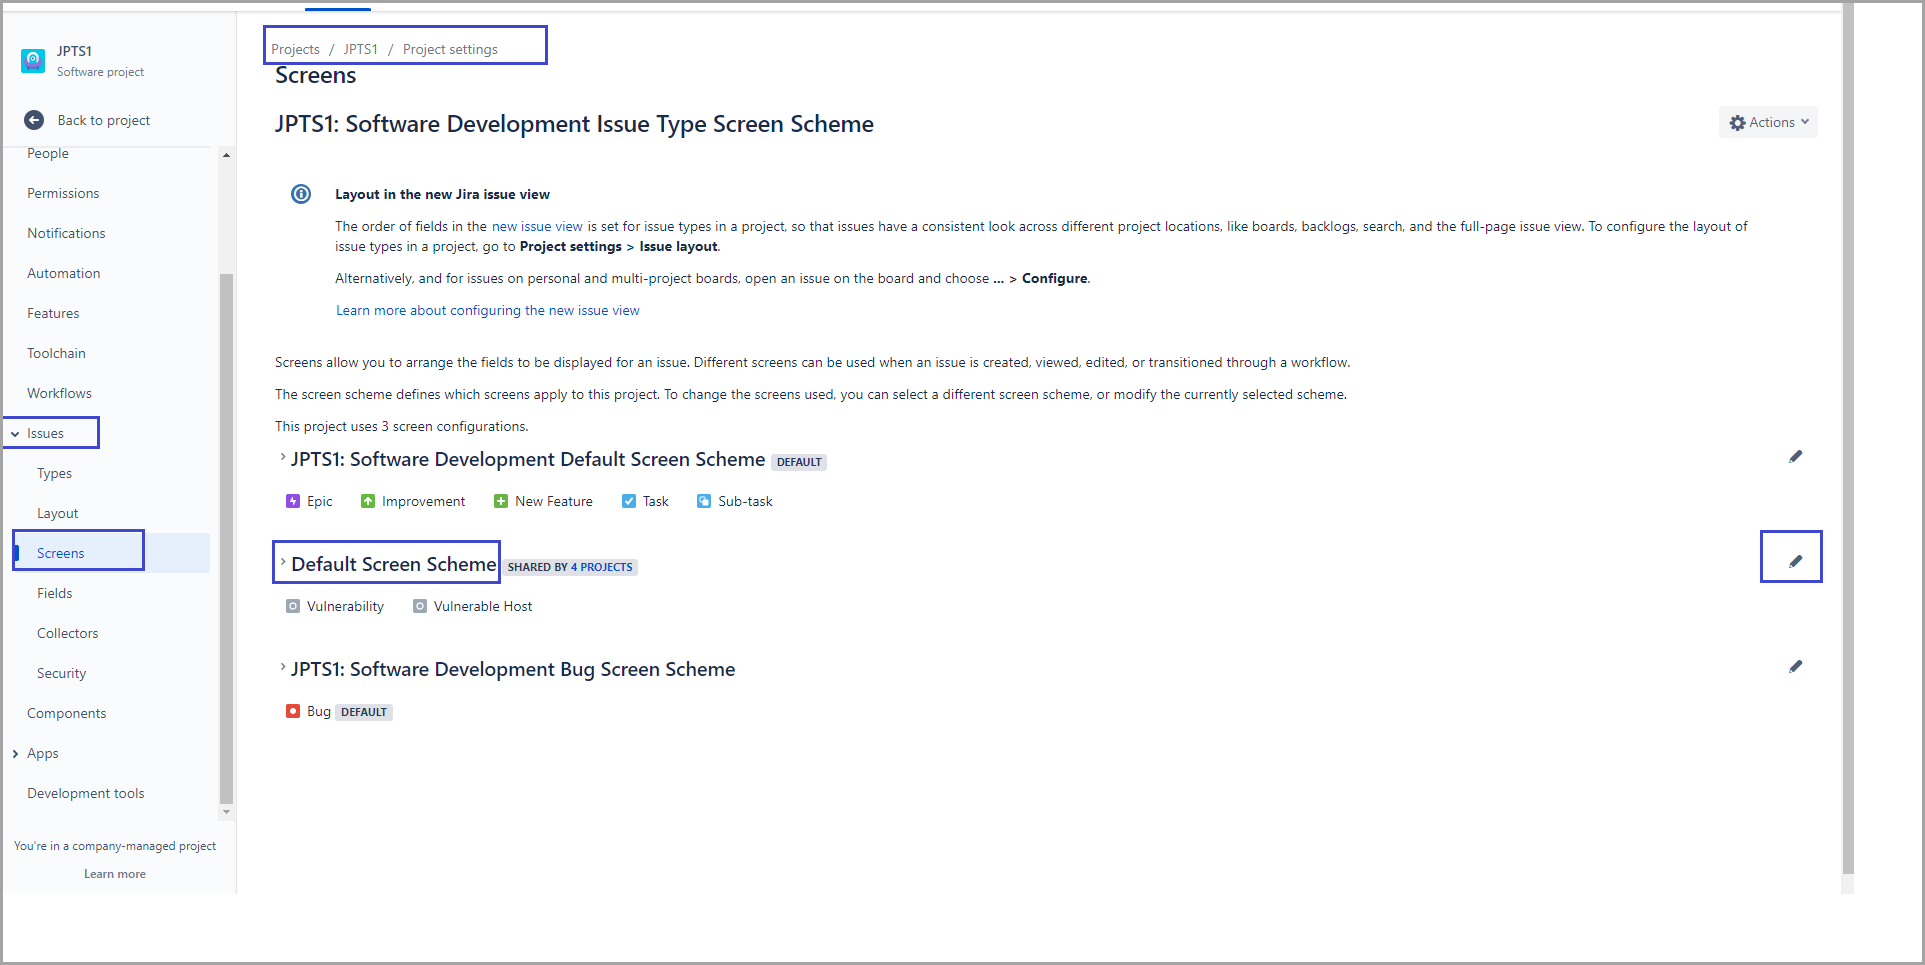Go to Automation settings
The height and width of the screenshot is (965, 1925).
(x=64, y=273)
